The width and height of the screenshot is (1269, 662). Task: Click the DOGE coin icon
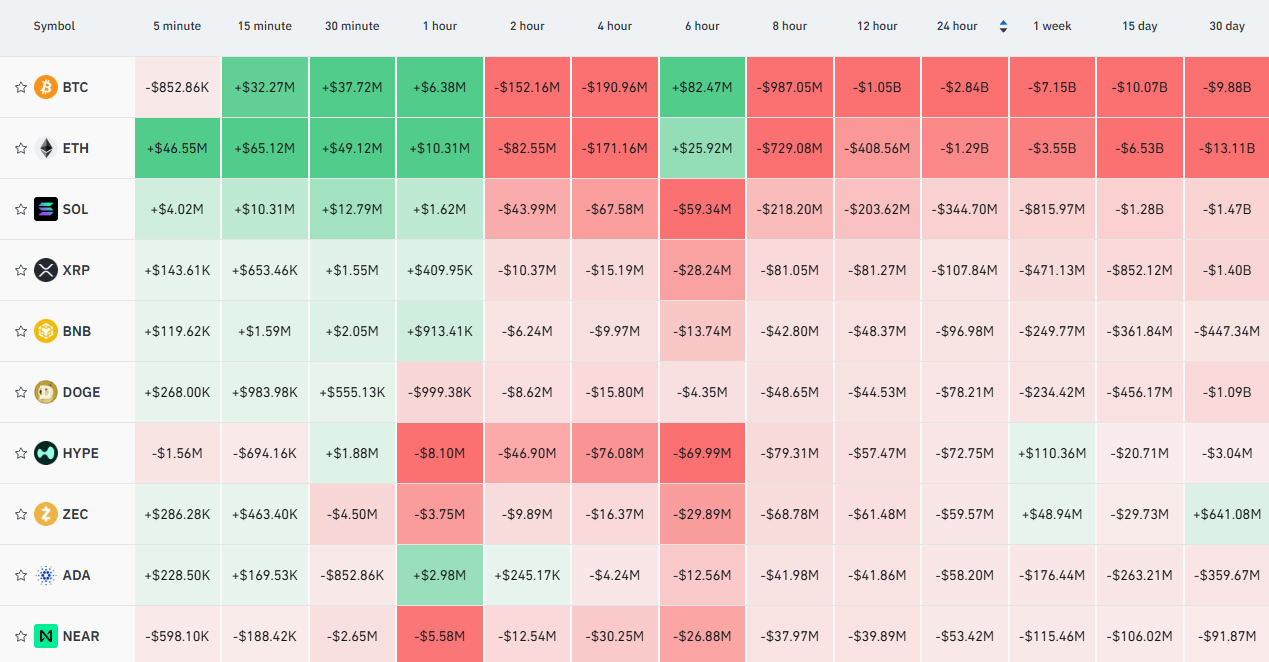click(x=46, y=392)
